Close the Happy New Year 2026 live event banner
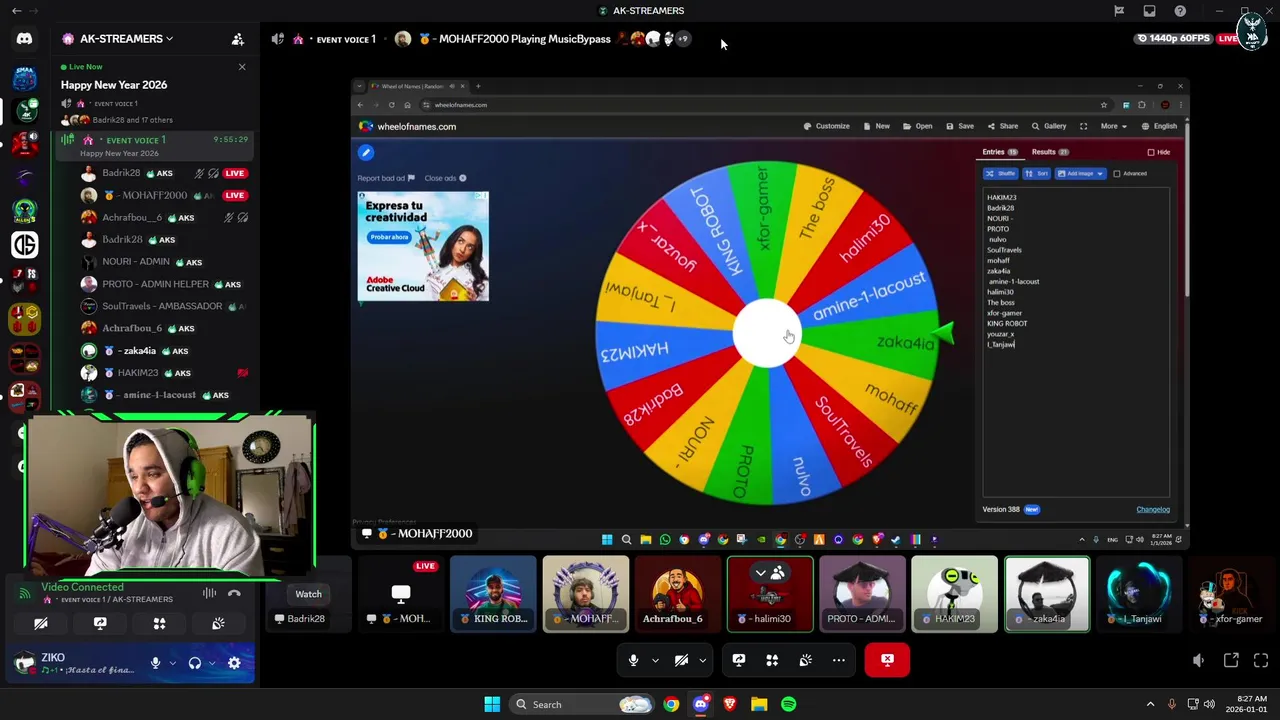 click(x=242, y=67)
